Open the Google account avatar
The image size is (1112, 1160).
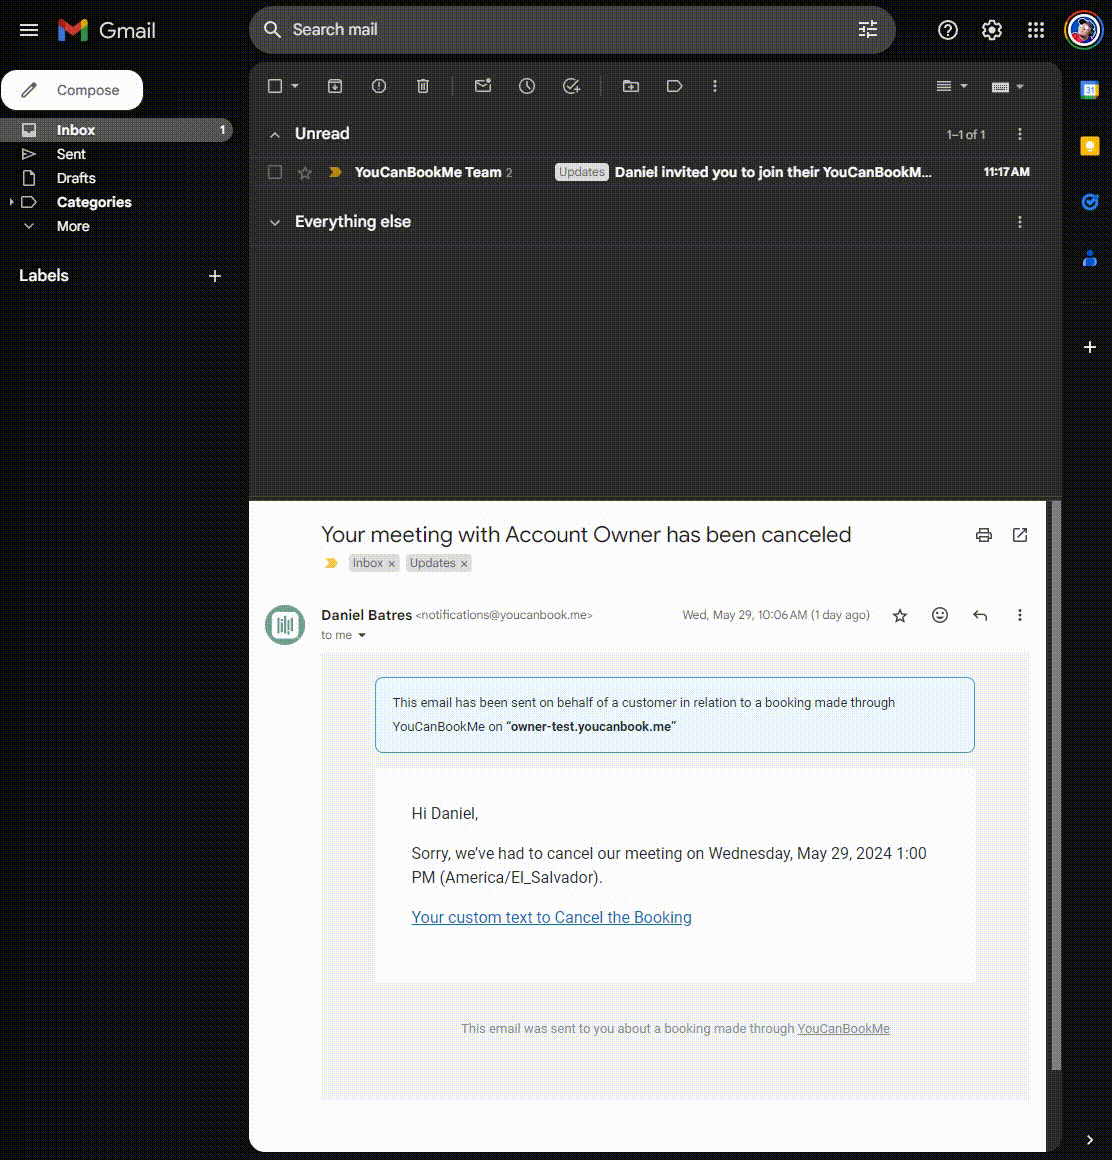[x=1084, y=30]
